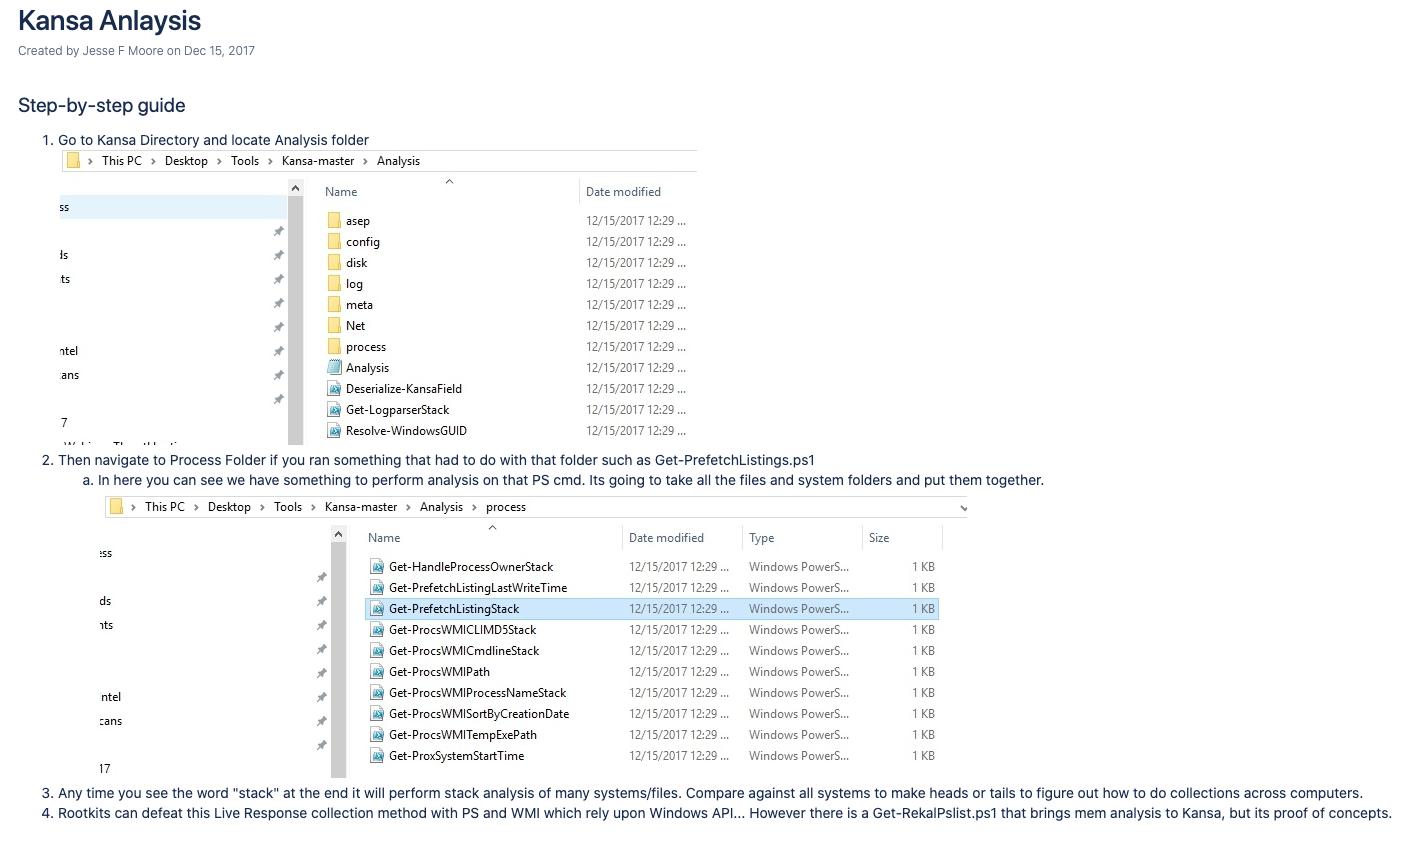Viewport: 1411px width, 846px height.
Task: Open the address bar dropdown in process folder window
Action: click(963, 508)
